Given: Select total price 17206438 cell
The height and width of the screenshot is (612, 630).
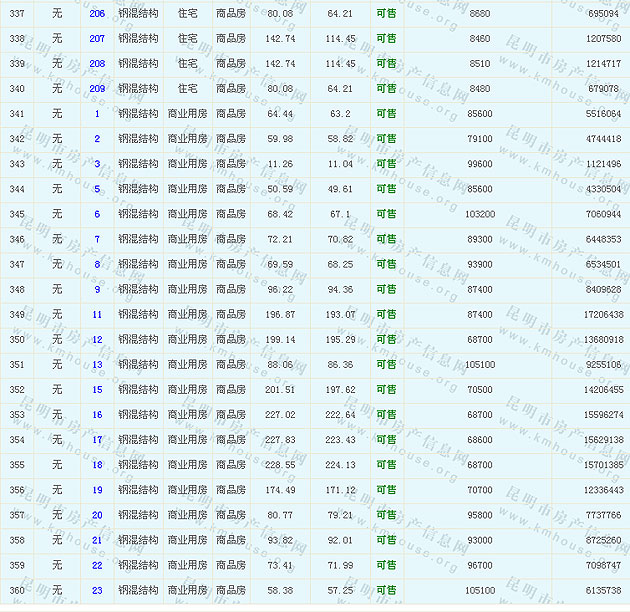Looking at the screenshot, I should click(602, 315).
